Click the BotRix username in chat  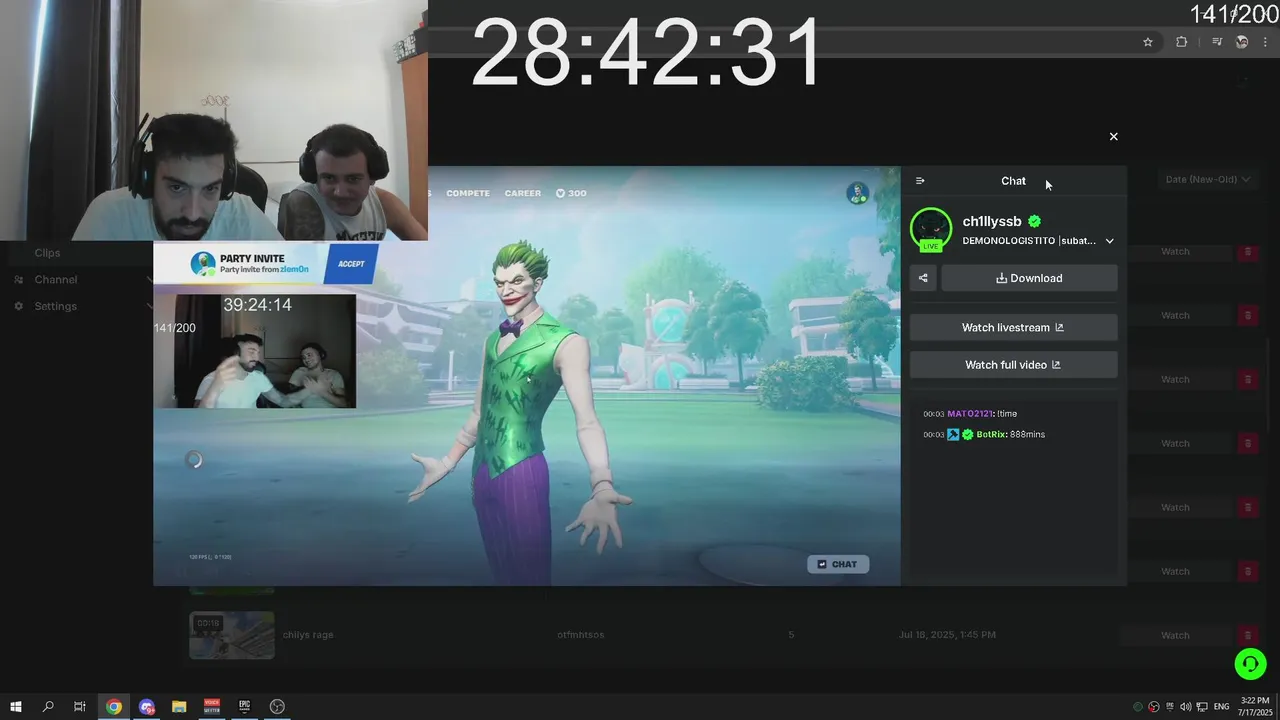pos(991,434)
